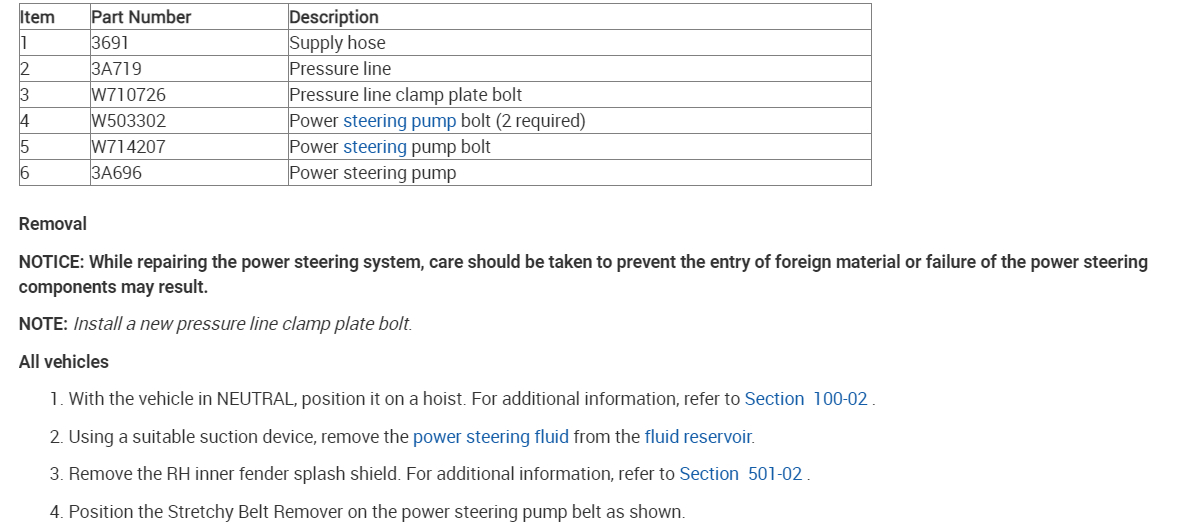This screenshot has width=1201, height=524.
Task: Click the "Description" column header
Action: tap(334, 17)
